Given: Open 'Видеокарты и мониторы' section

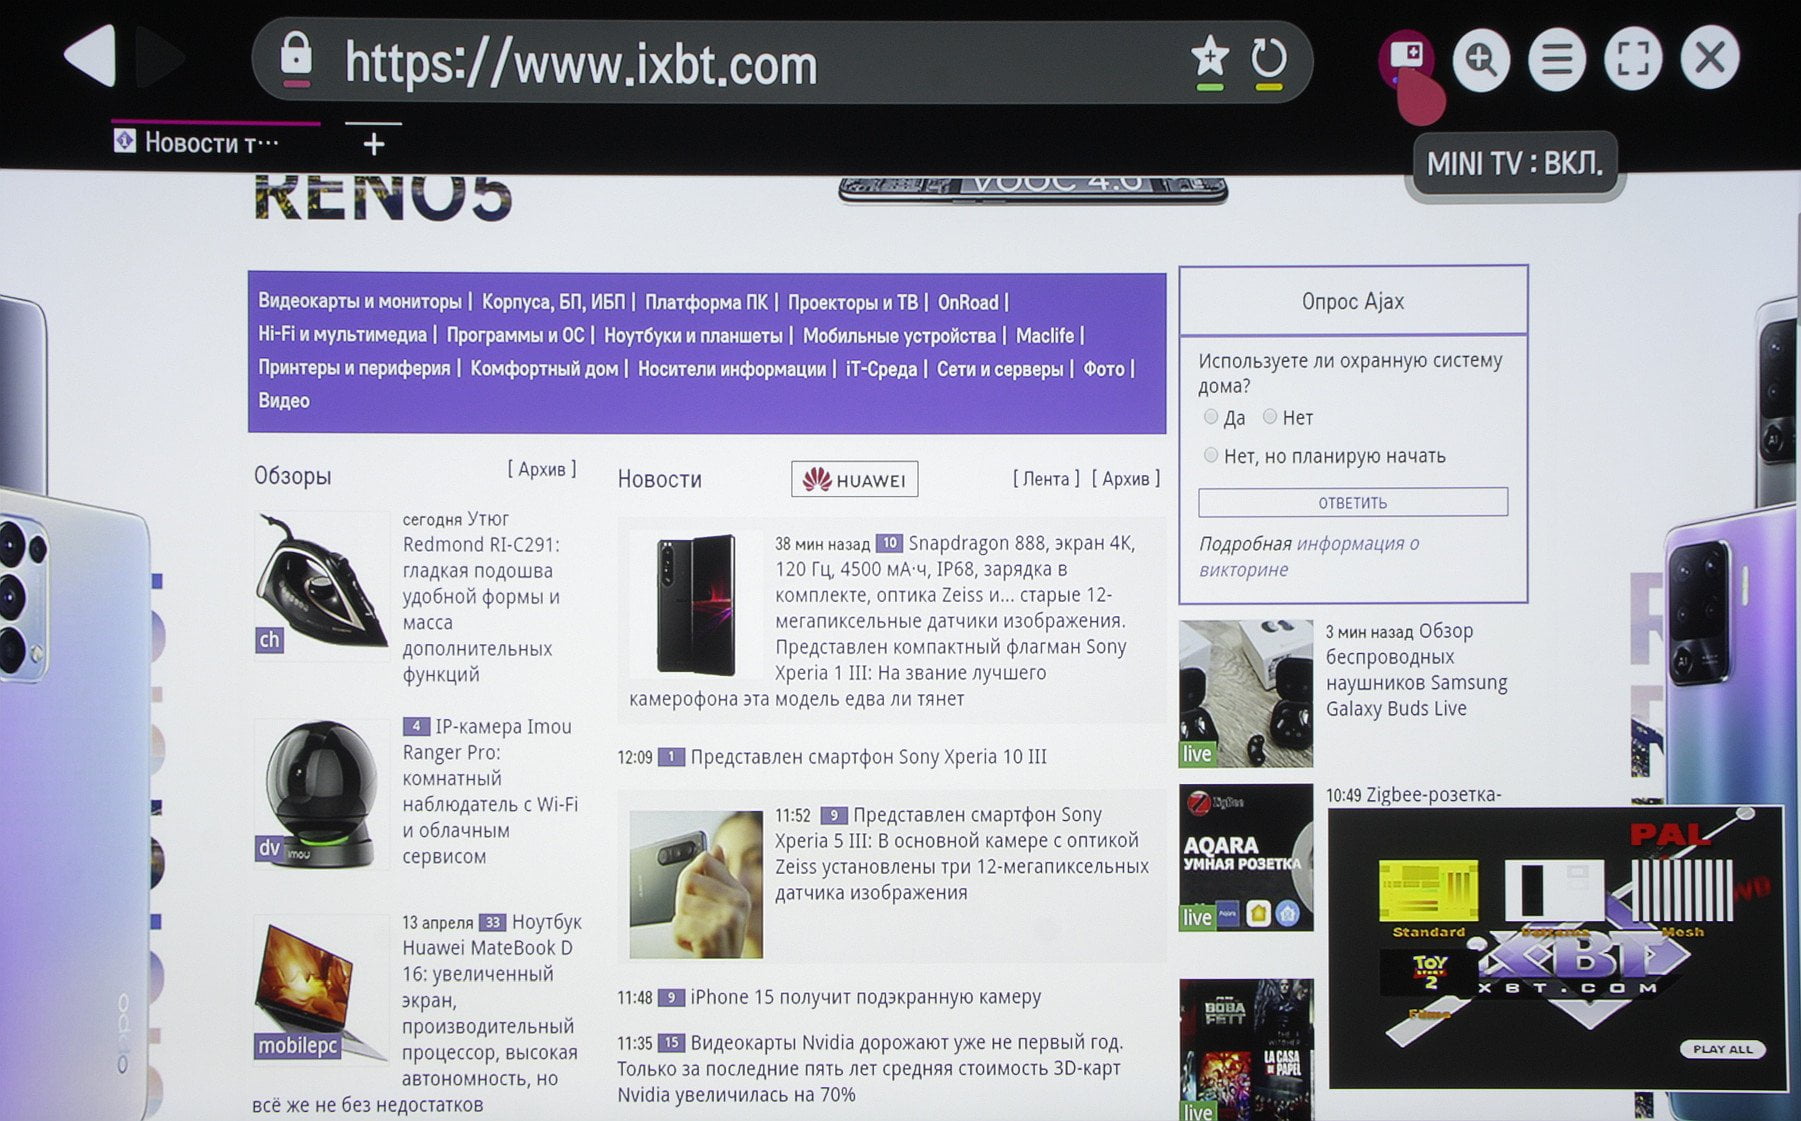Looking at the screenshot, I should pos(359,301).
